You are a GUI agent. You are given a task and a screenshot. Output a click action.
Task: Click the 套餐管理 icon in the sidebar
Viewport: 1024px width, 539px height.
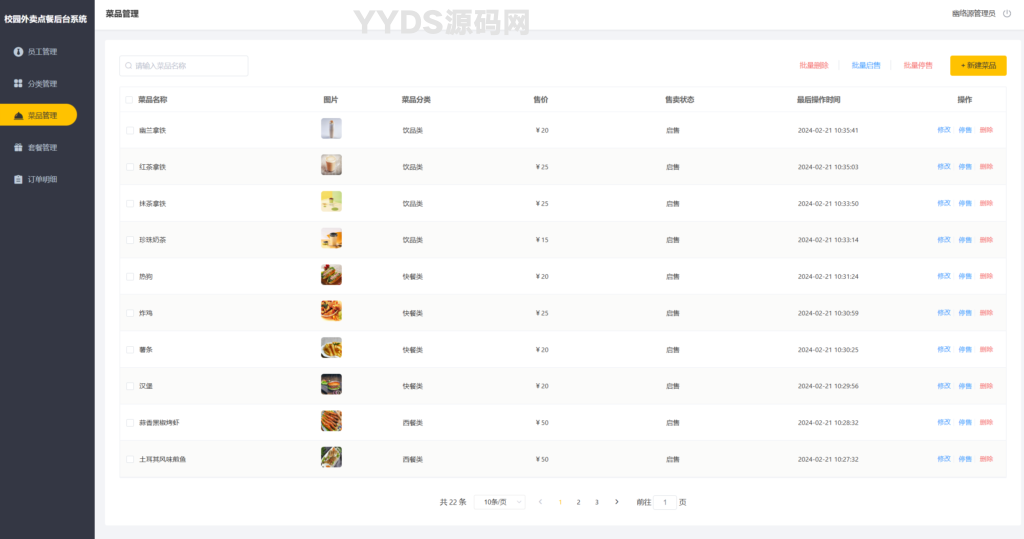18,147
